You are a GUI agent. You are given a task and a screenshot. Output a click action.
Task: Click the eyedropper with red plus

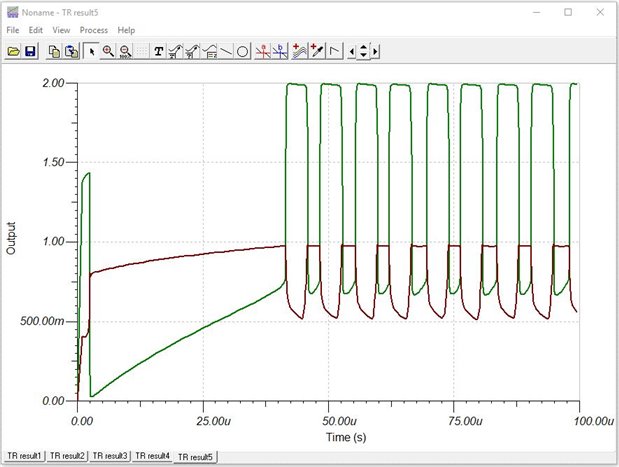coord(317,51)
